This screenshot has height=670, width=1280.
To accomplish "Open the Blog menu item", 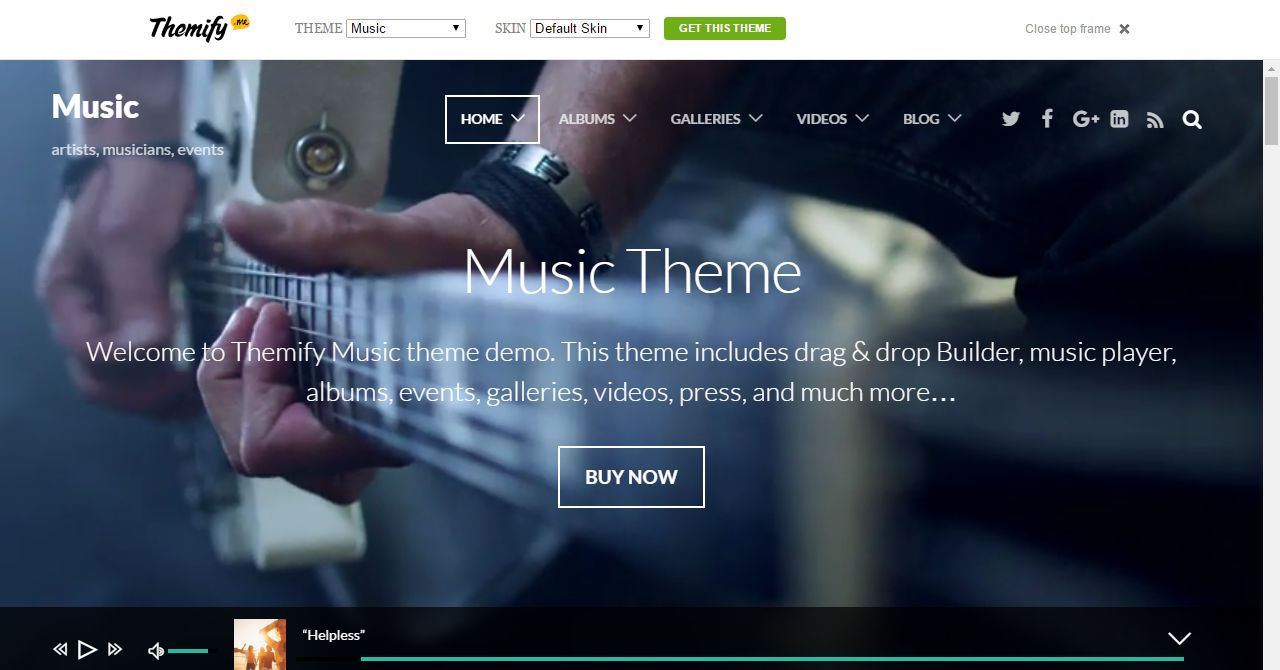I will [x=921, y=119].
